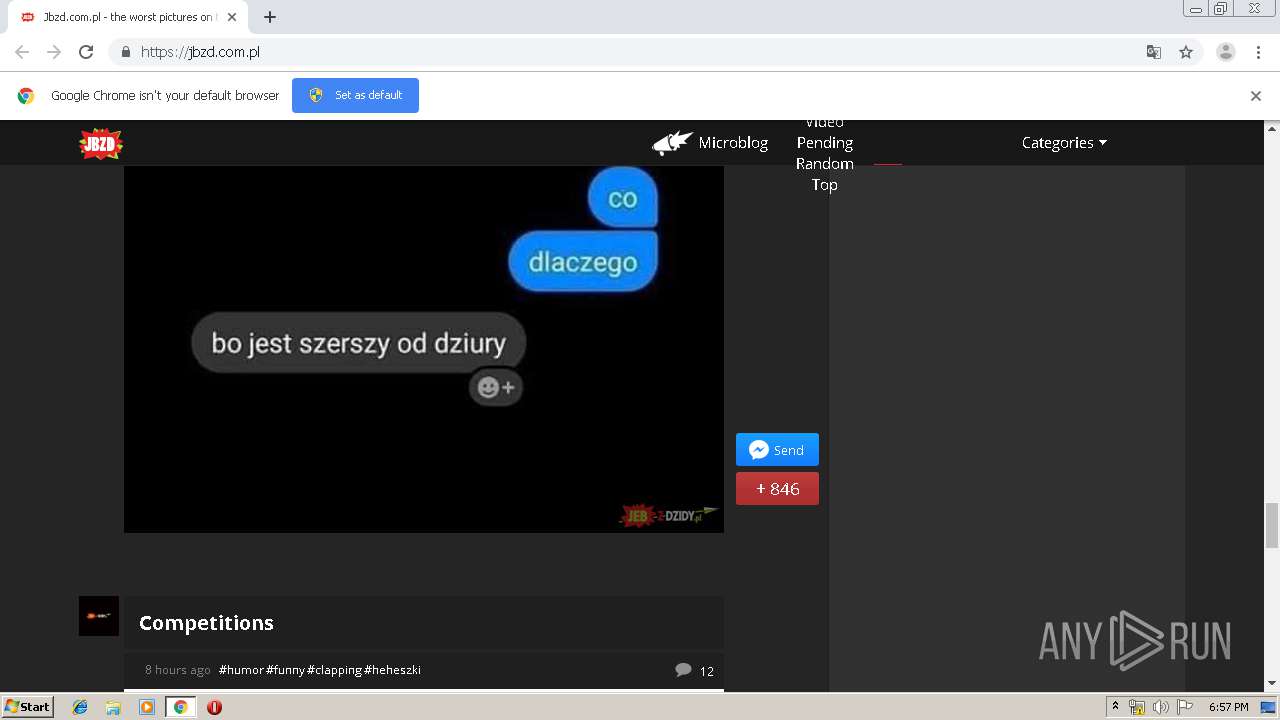Open the Action Center flag icon
The image size is (1280, 720).
point(1185,707)
